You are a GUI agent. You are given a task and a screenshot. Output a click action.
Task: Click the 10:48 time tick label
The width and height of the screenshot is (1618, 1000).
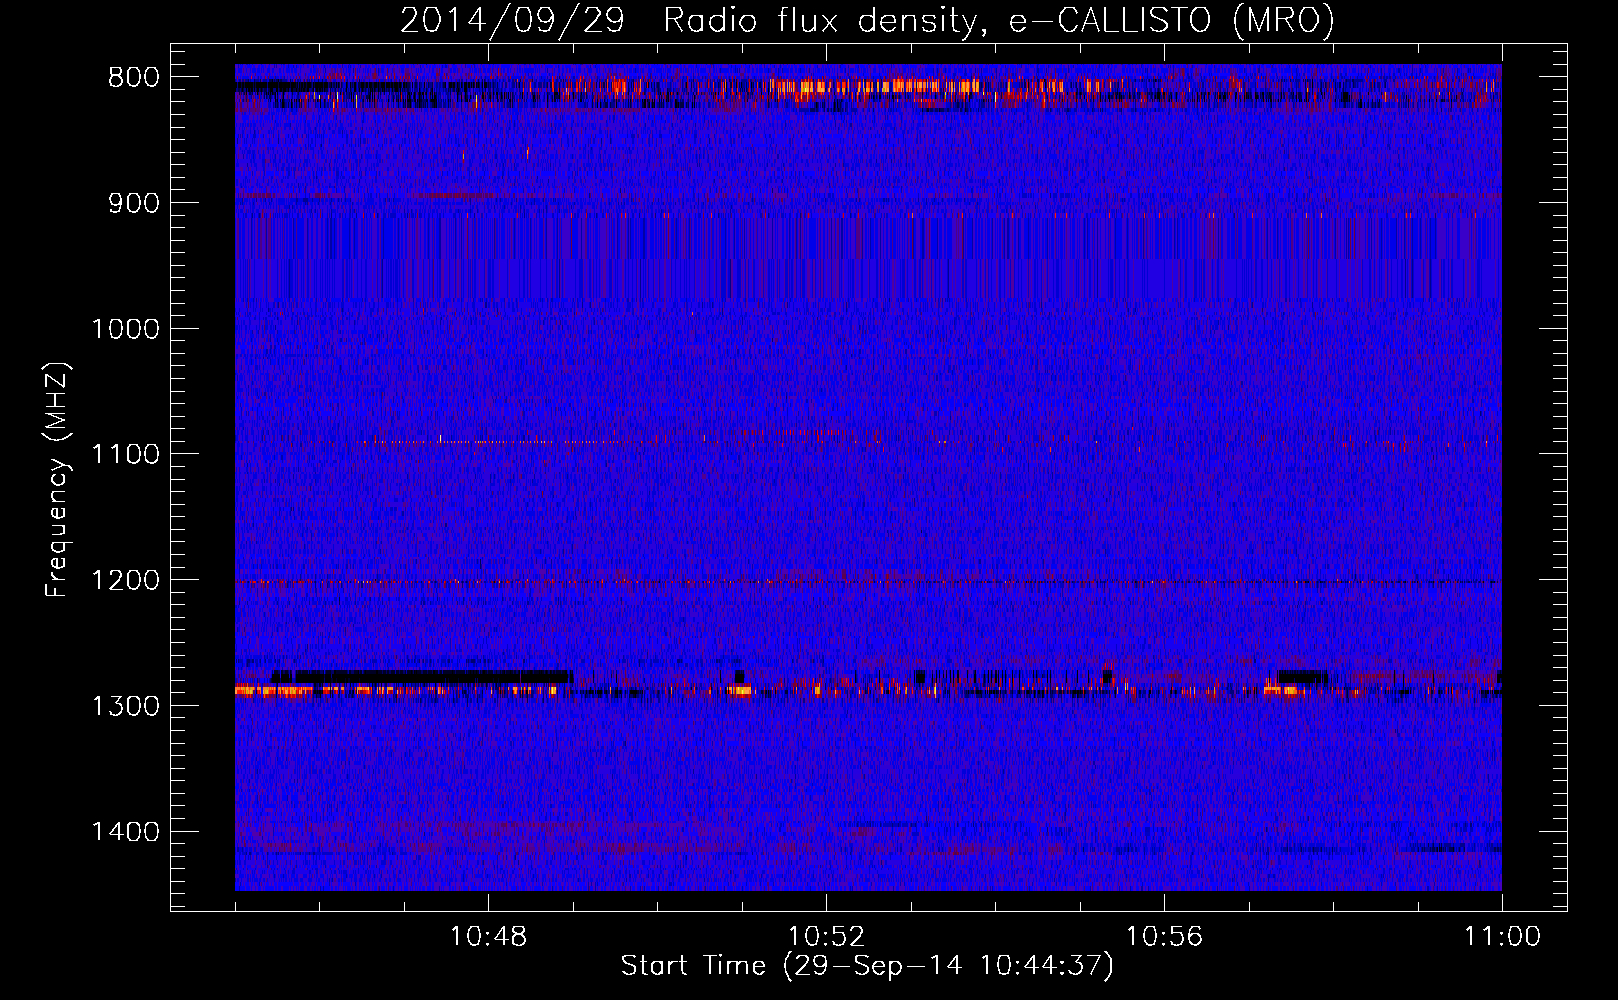tap(488, 937)
